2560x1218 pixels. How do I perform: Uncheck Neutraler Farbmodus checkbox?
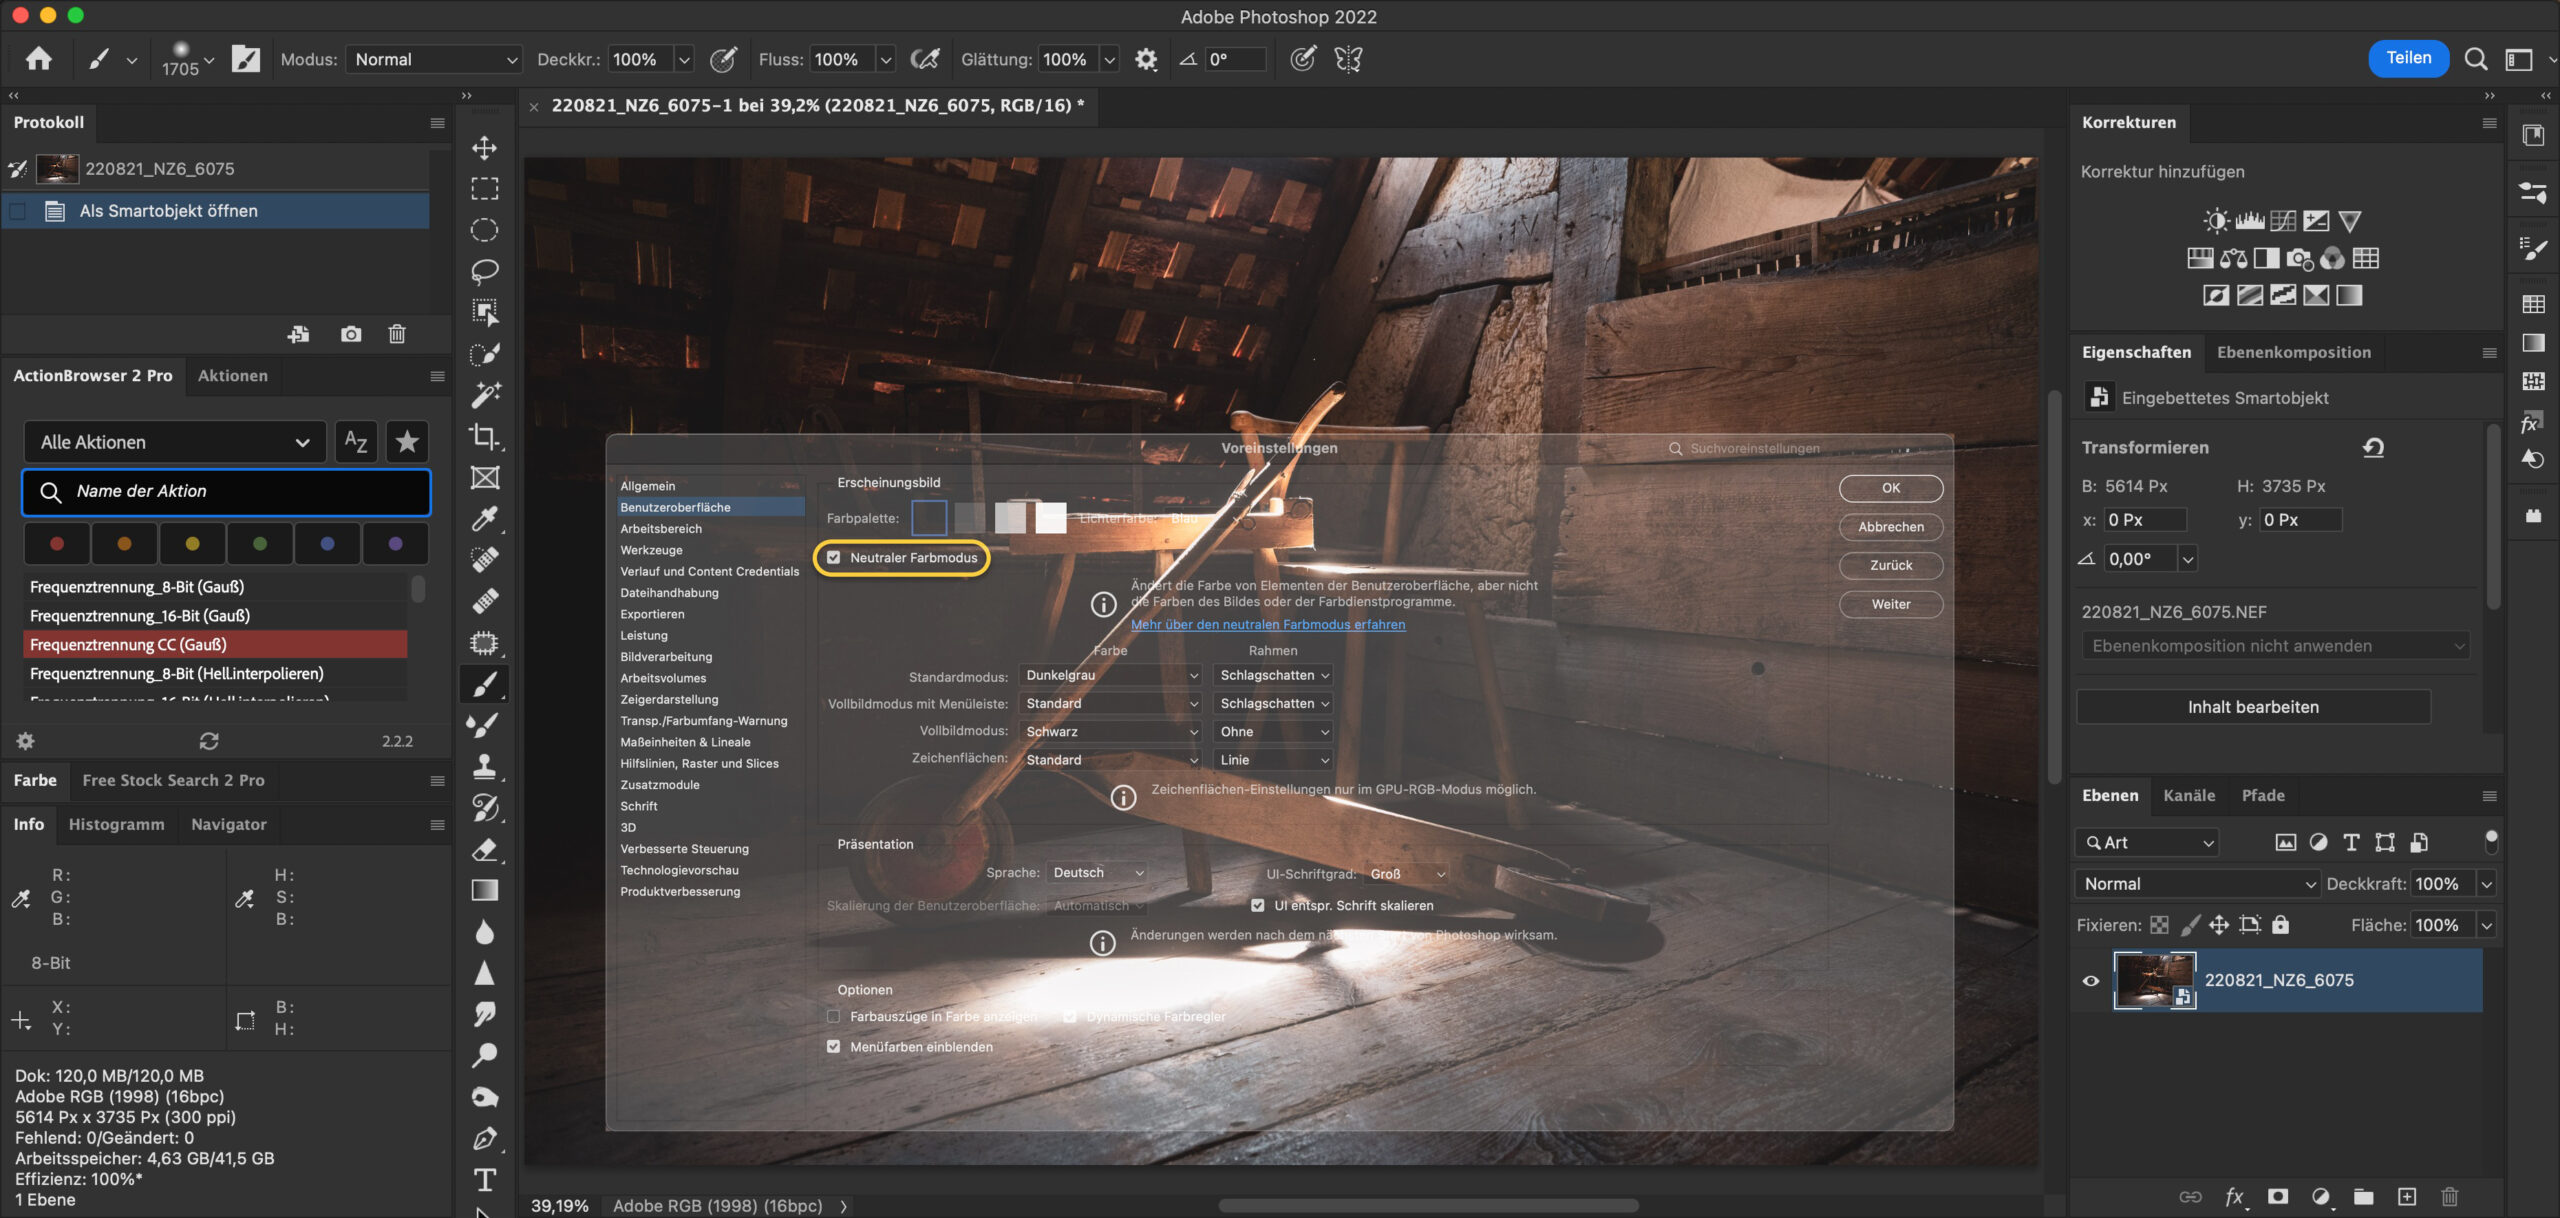click(x=834, y=558)
